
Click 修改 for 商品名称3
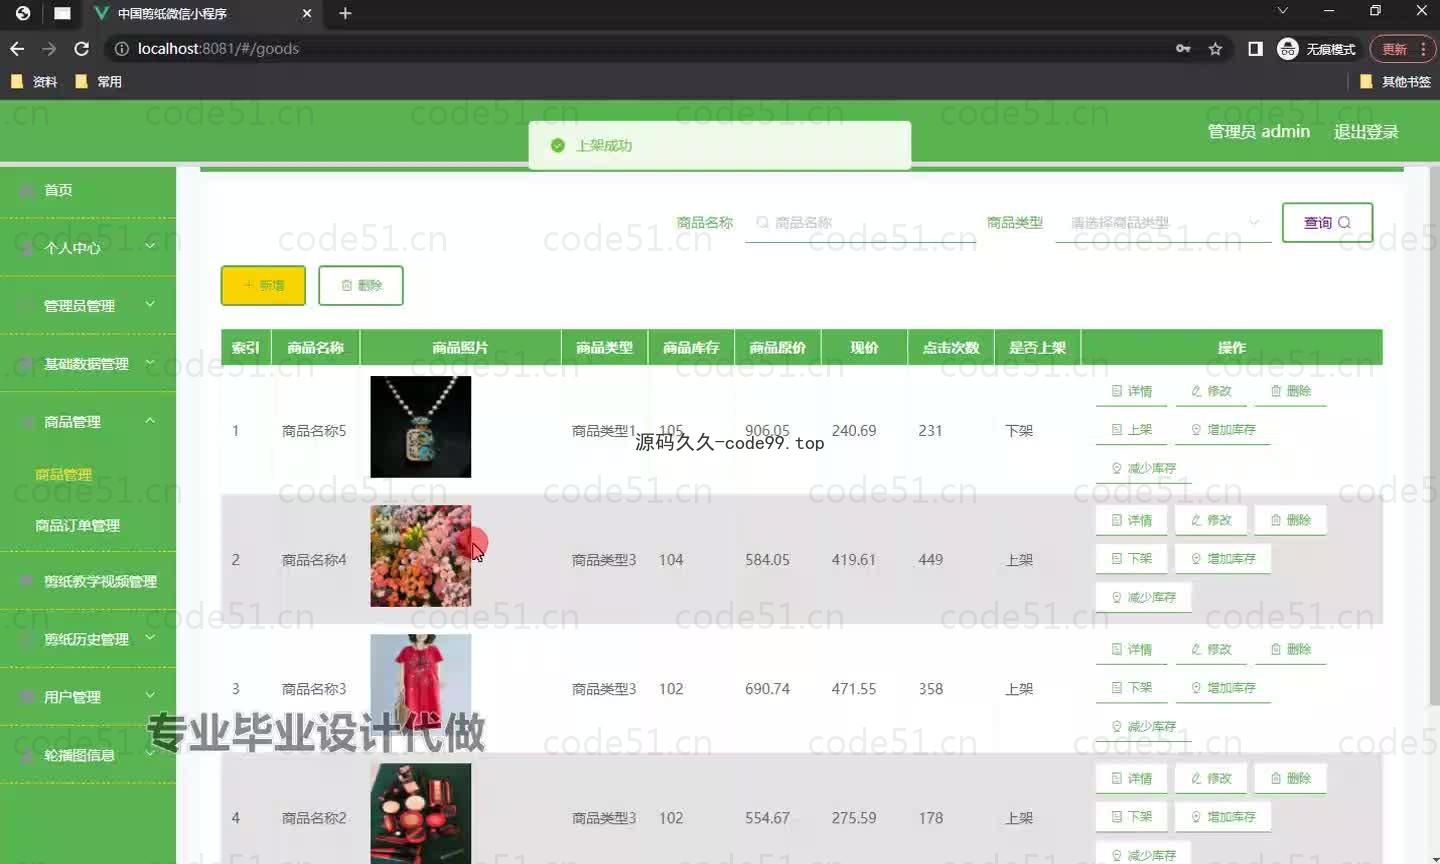[x=1211, y=649]
